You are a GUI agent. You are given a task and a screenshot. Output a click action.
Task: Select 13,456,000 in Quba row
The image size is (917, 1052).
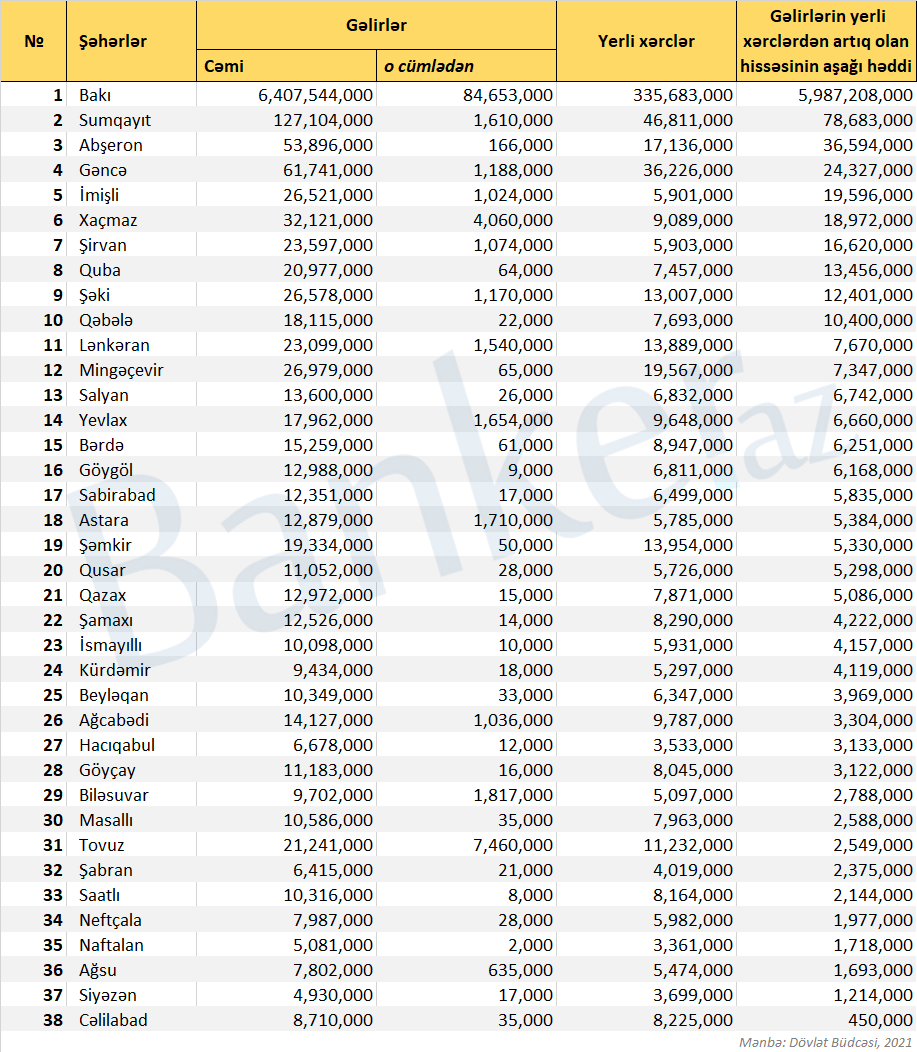[x=868, y=270]
